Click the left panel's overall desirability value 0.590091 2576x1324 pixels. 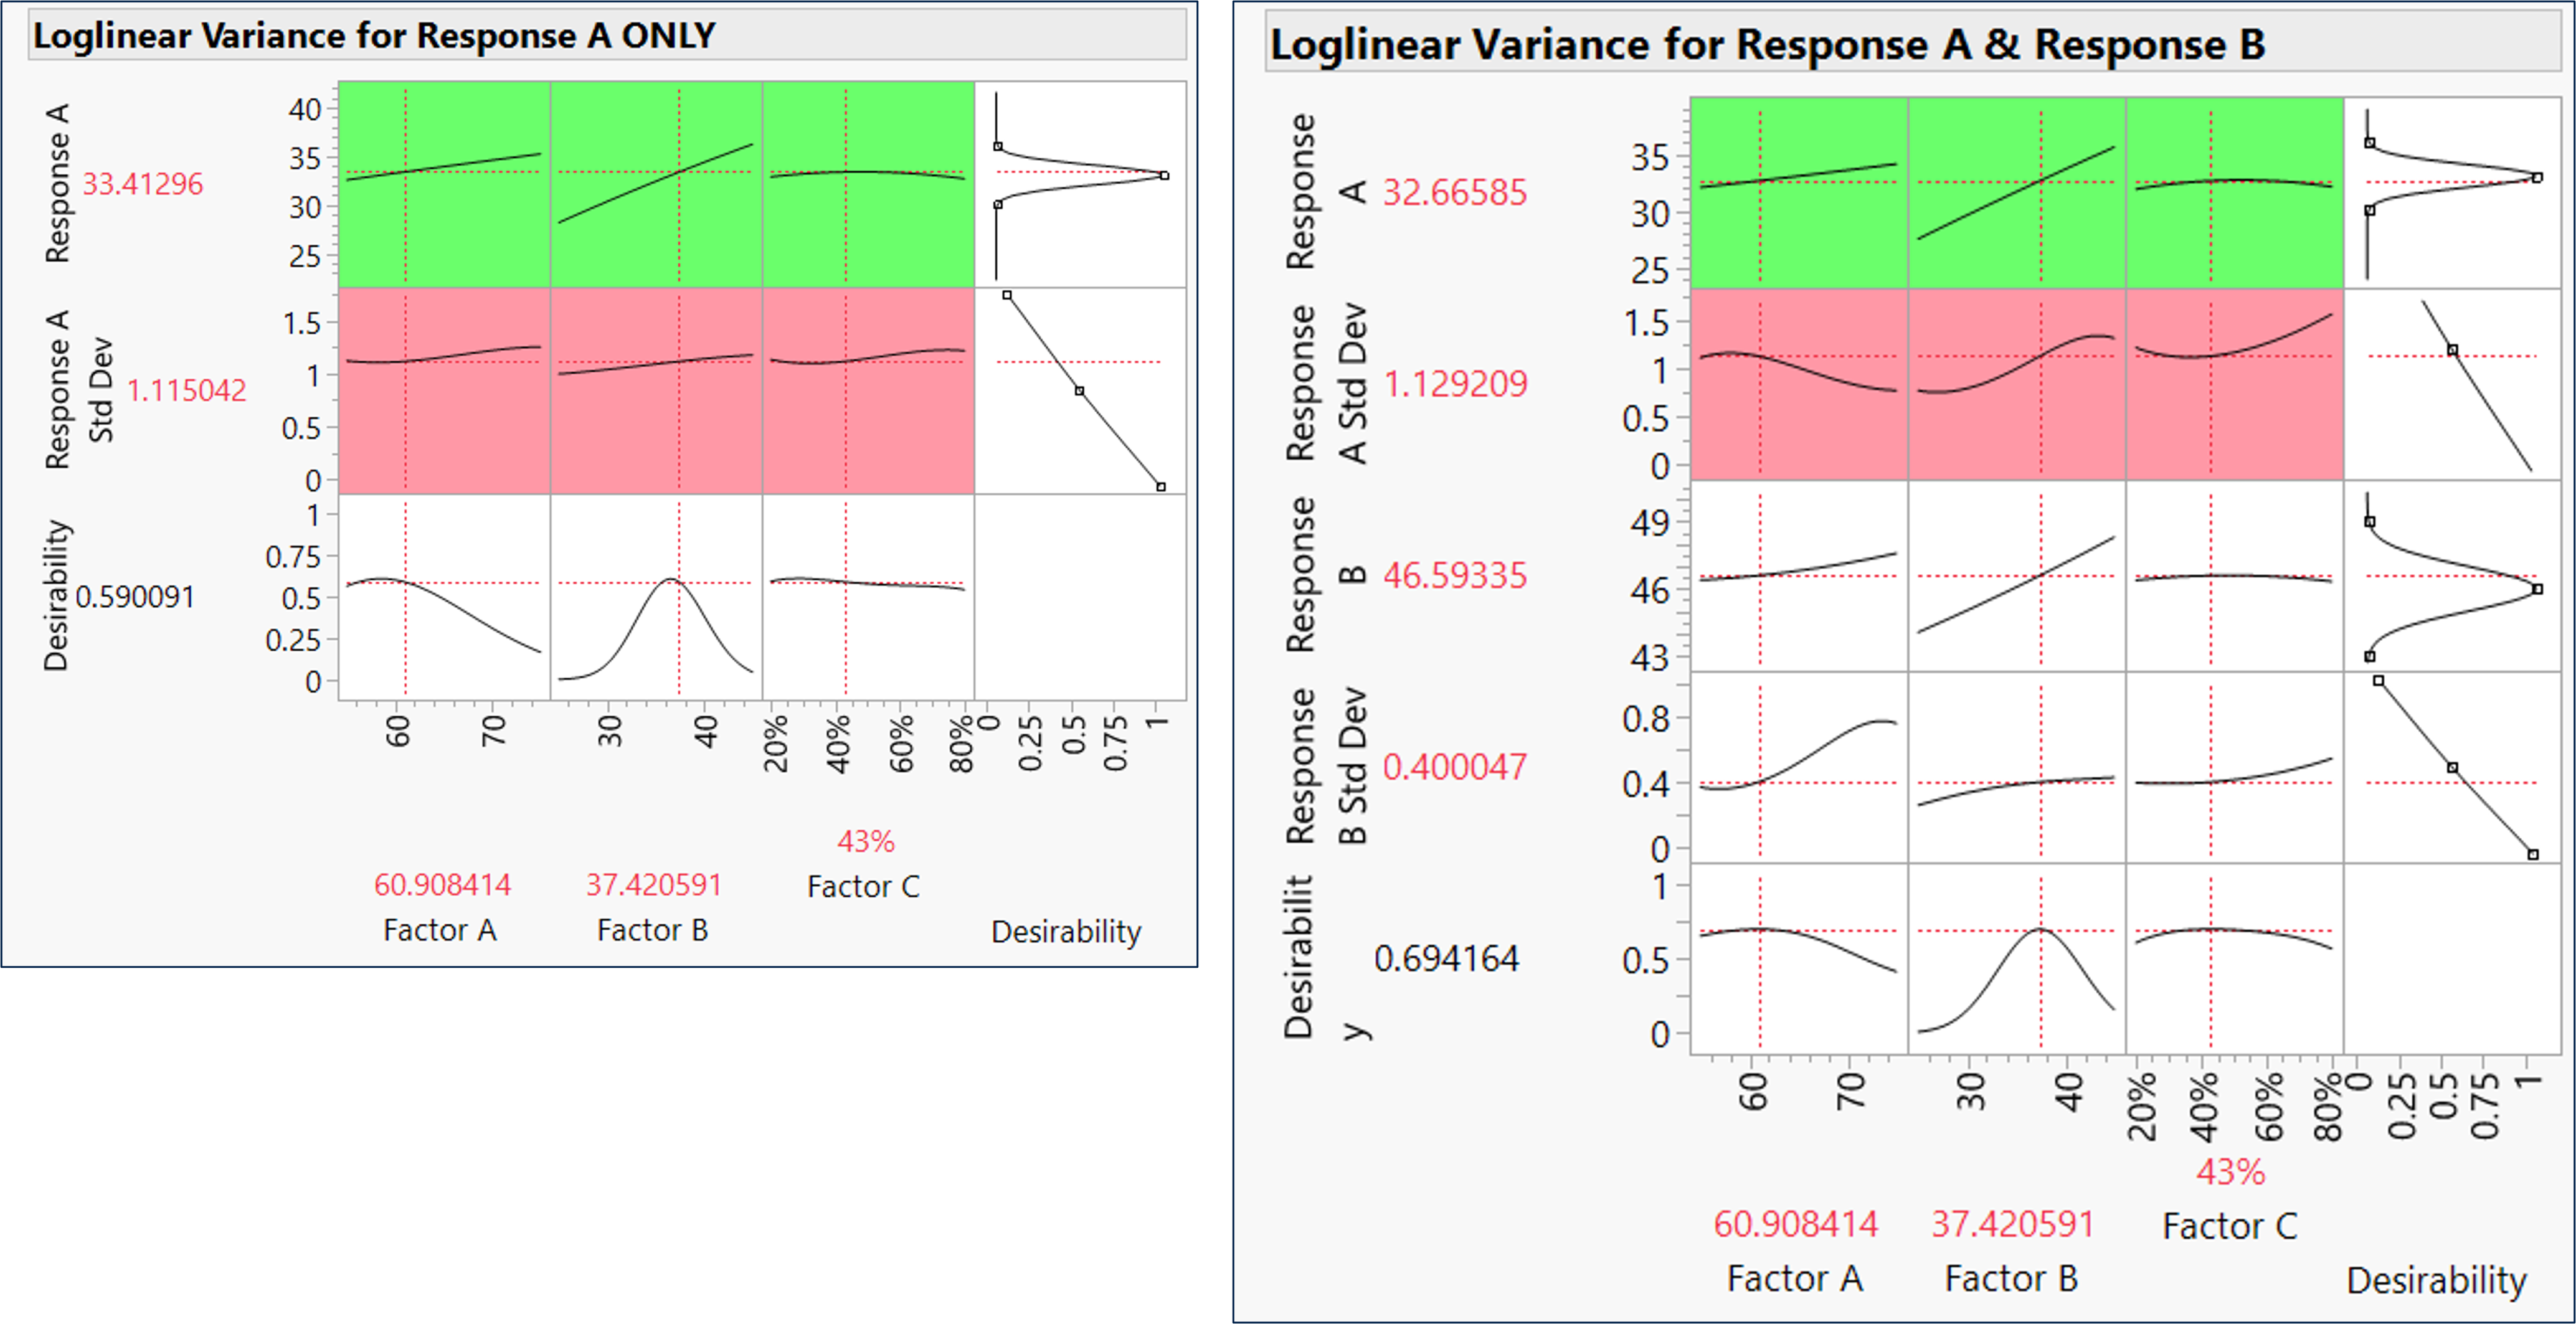tap(135, 597)
